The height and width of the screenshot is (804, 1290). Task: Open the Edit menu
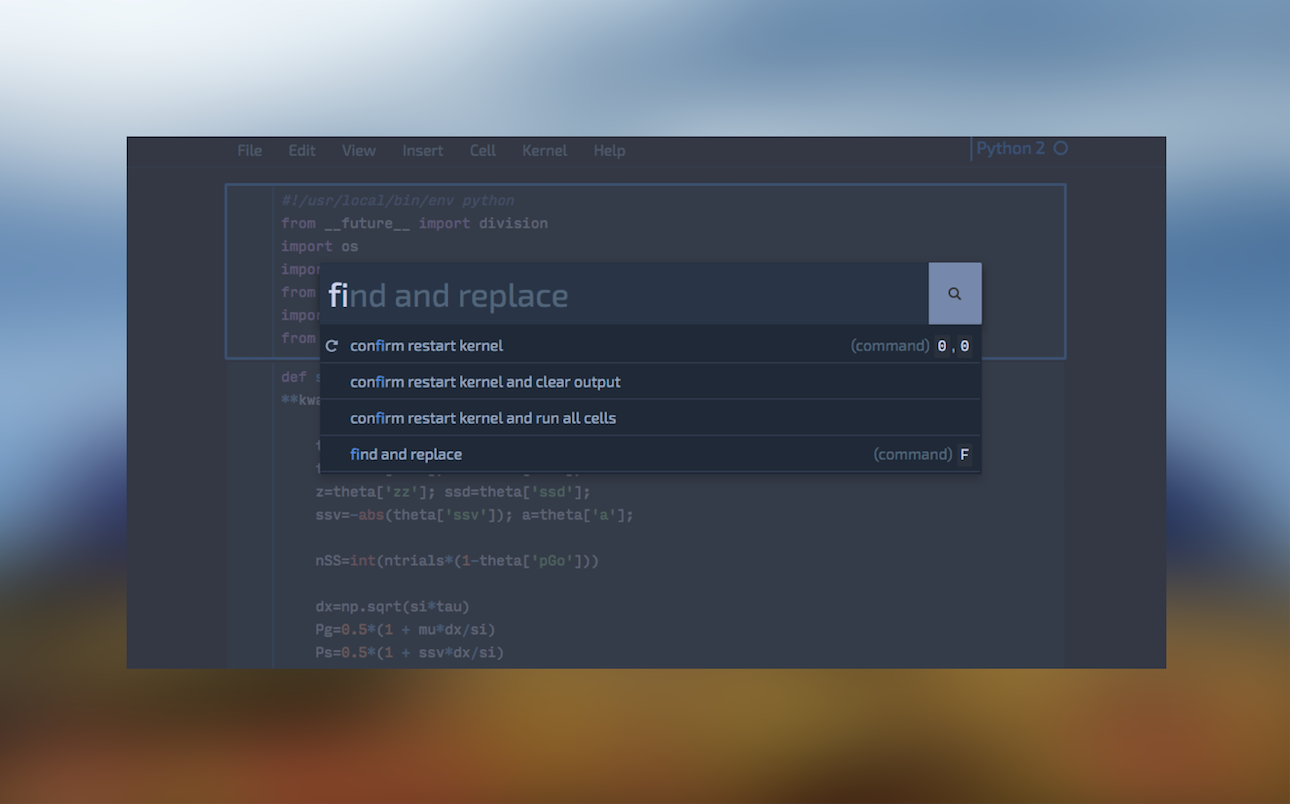click(301, 150)
